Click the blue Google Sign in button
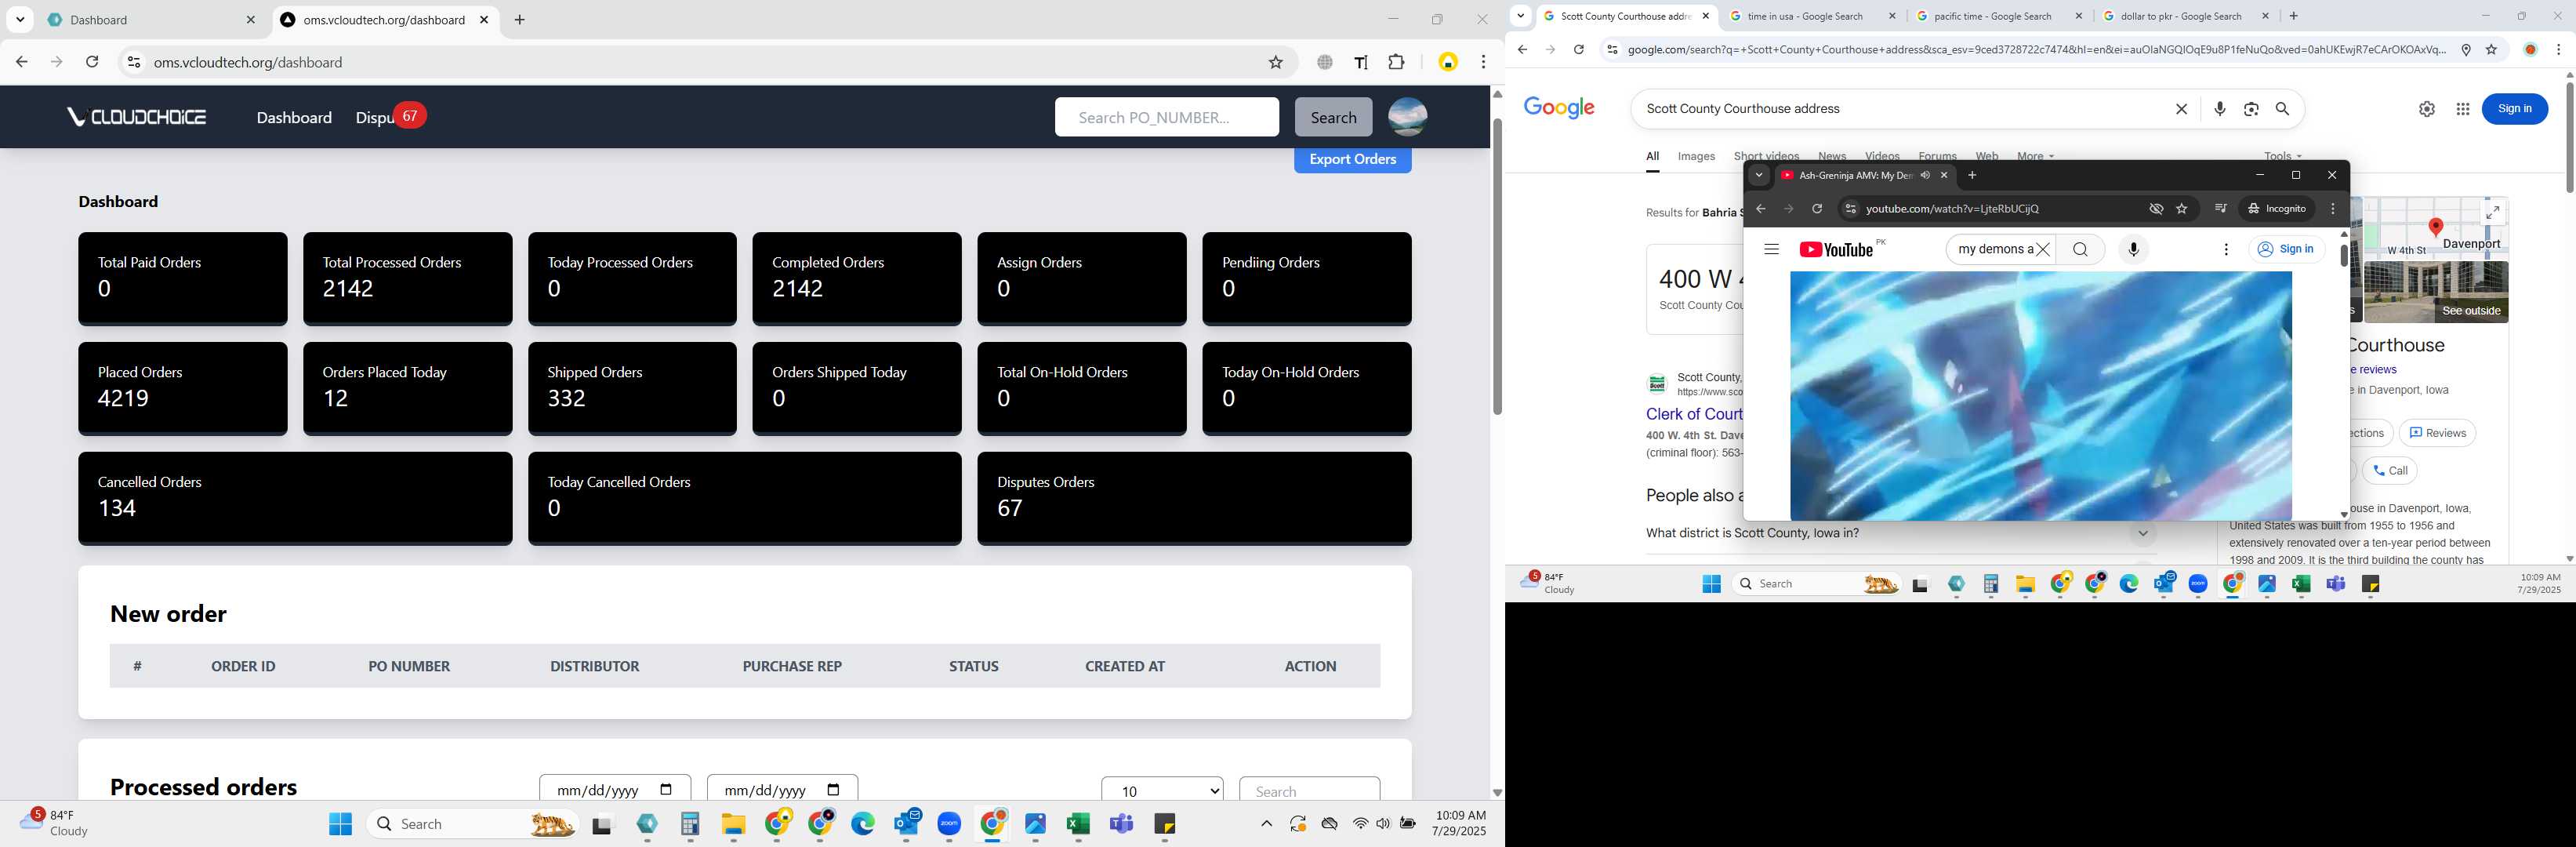Screen dimensions: 2576x847 coord(2514,109)
